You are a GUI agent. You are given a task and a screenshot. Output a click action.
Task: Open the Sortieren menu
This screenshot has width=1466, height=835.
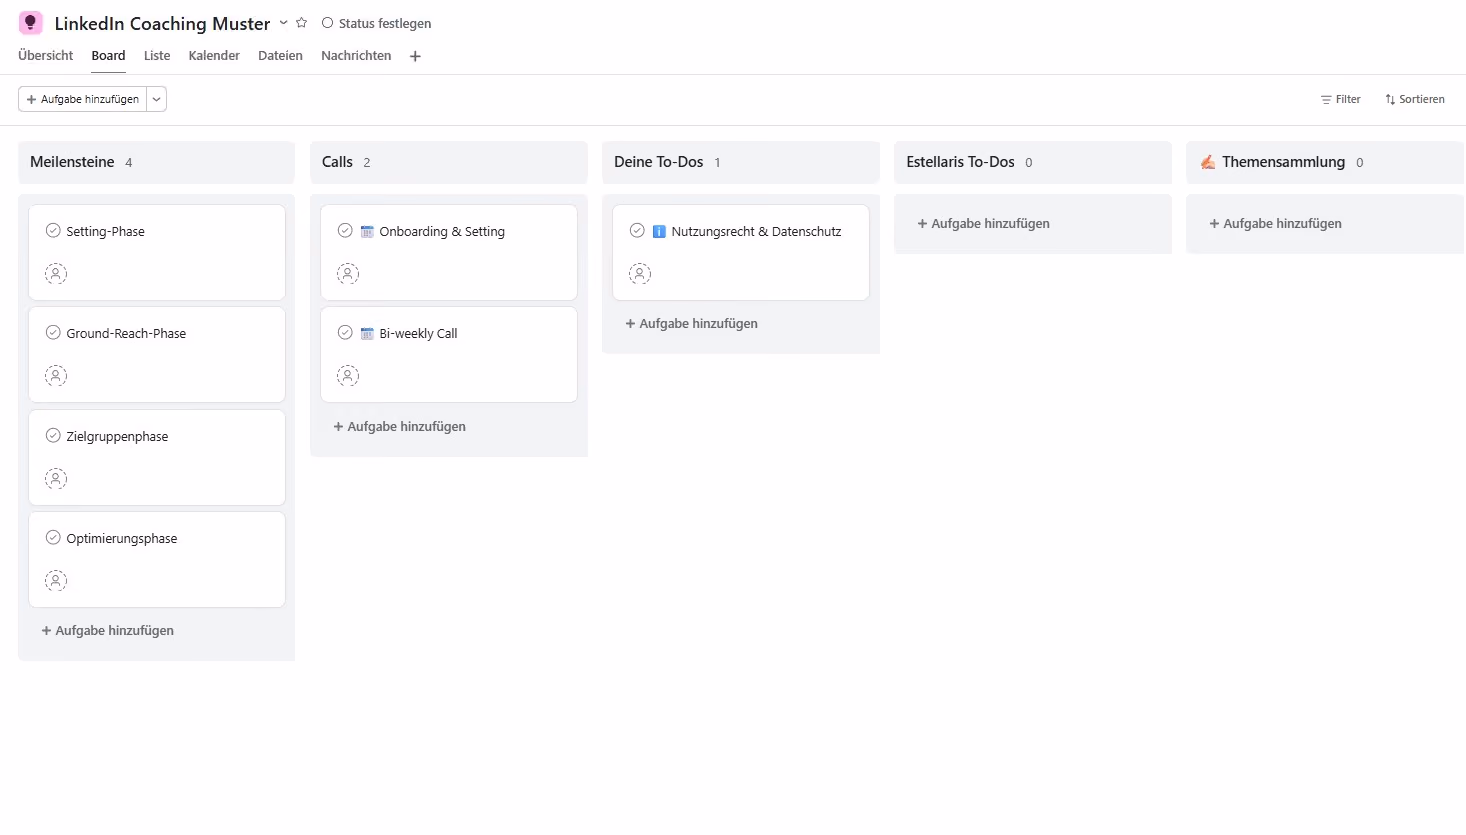1414,99
